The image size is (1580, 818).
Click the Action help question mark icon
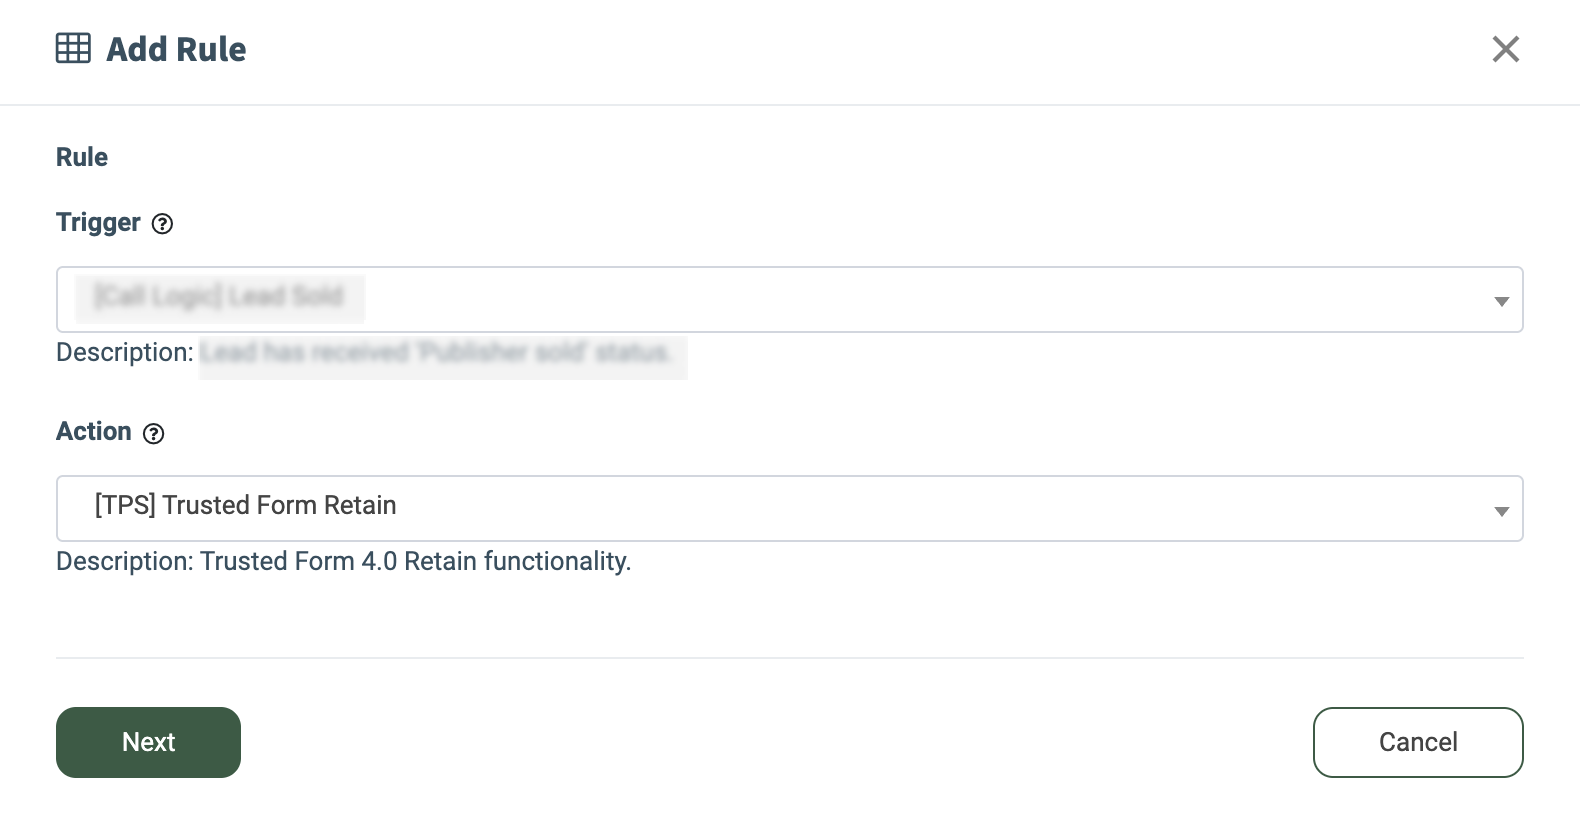point(153,433)
